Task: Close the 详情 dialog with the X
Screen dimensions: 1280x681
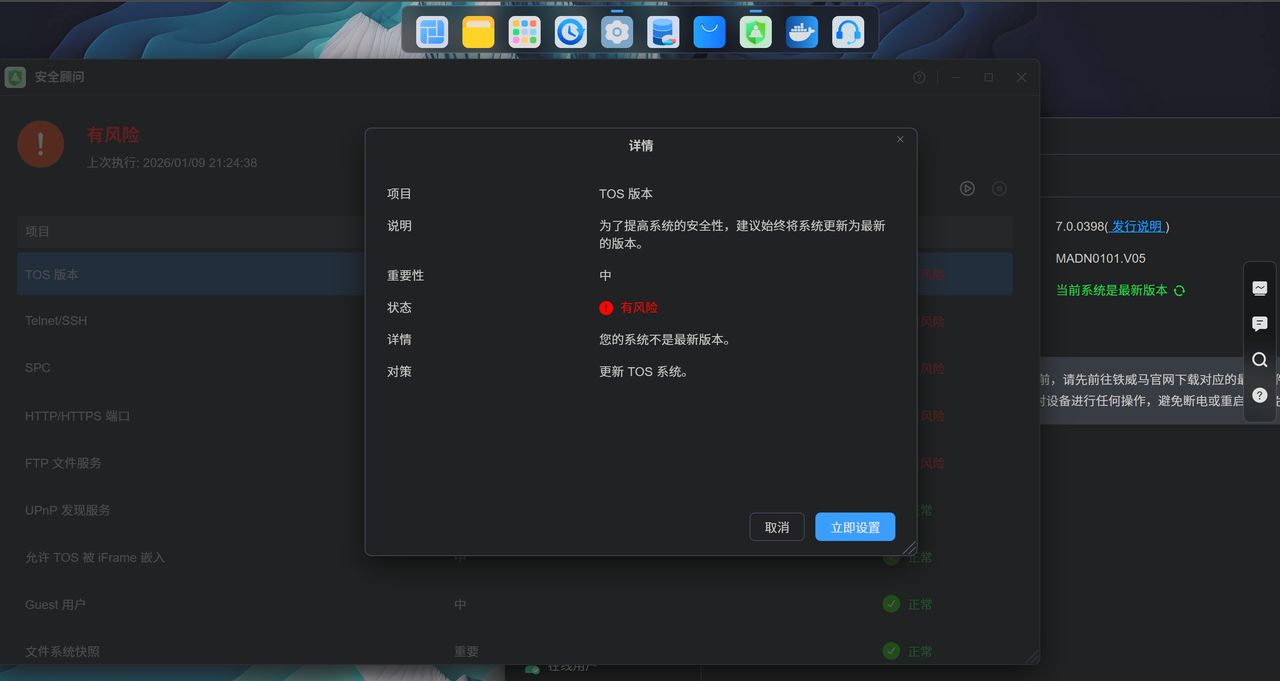Action: (900, 140)
